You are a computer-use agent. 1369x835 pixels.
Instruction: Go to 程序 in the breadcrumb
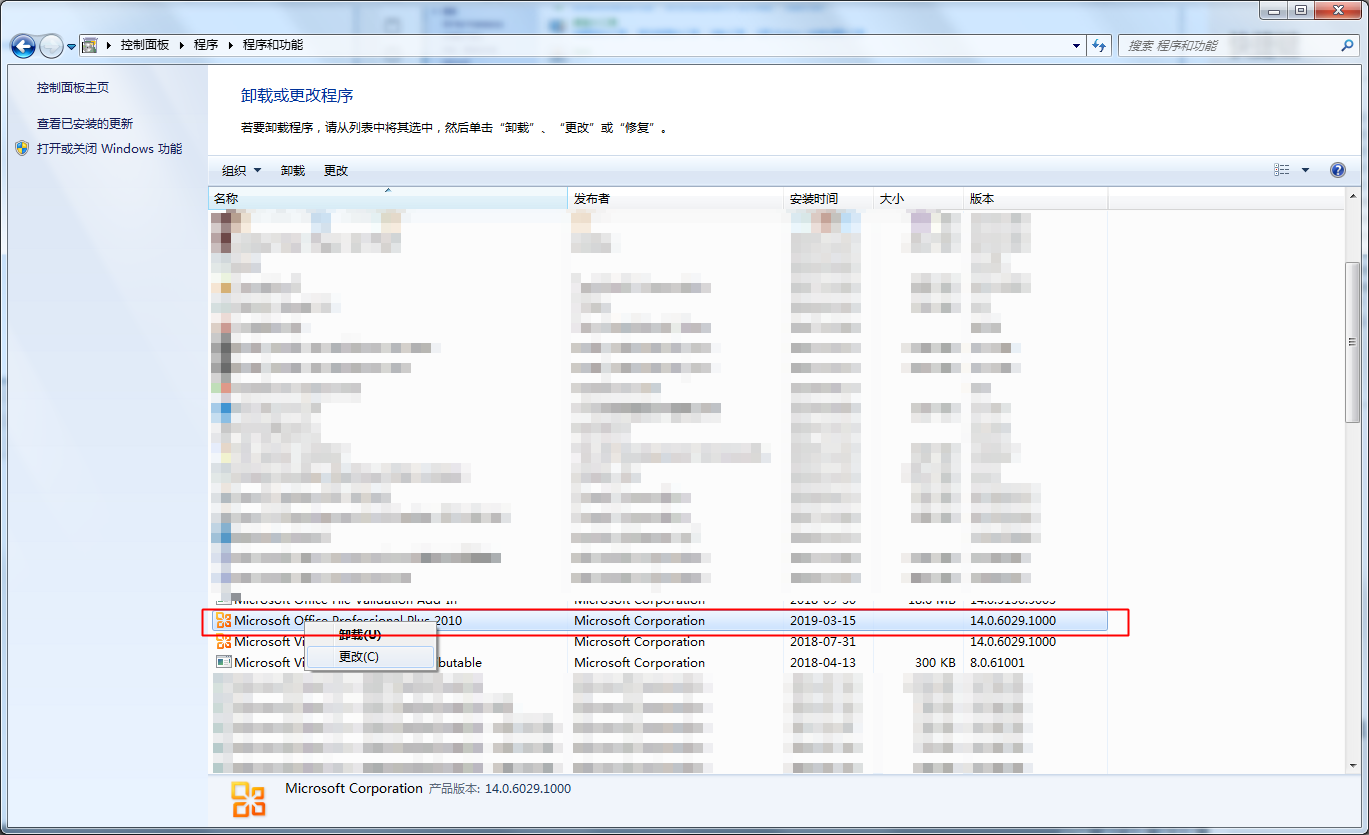206,45
